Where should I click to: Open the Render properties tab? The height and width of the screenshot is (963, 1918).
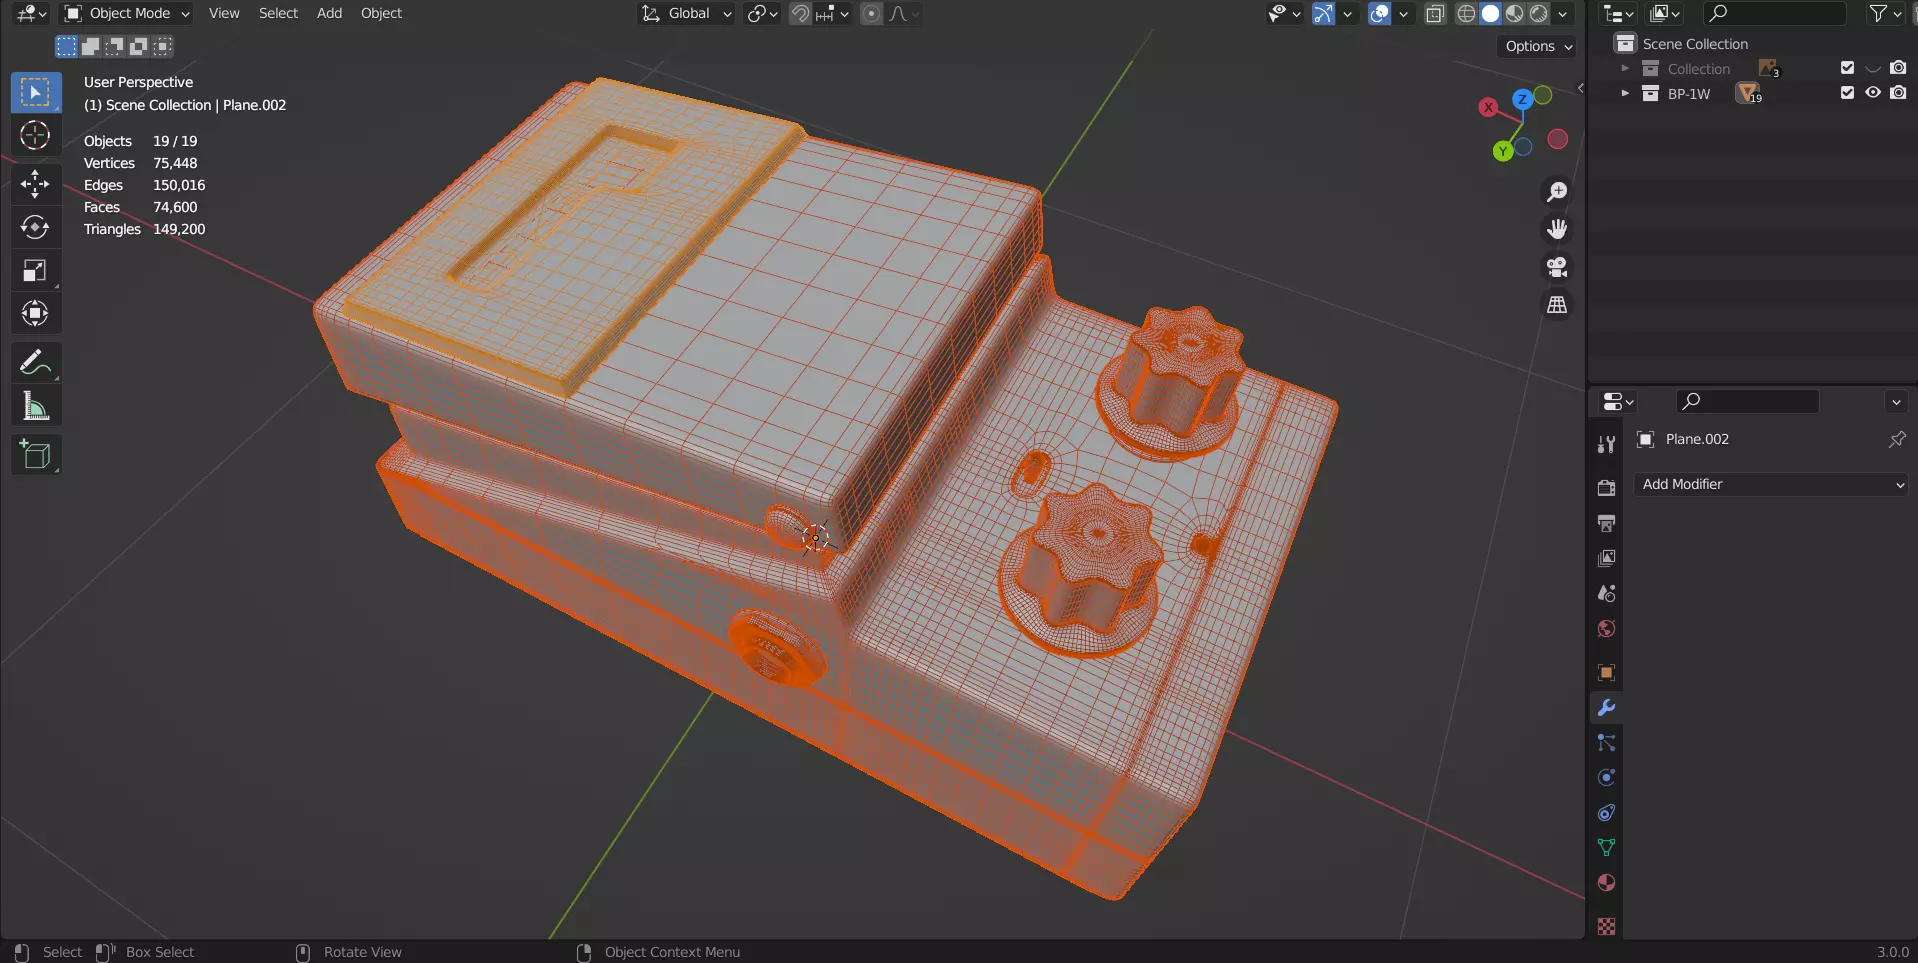tap(1606, 488)
